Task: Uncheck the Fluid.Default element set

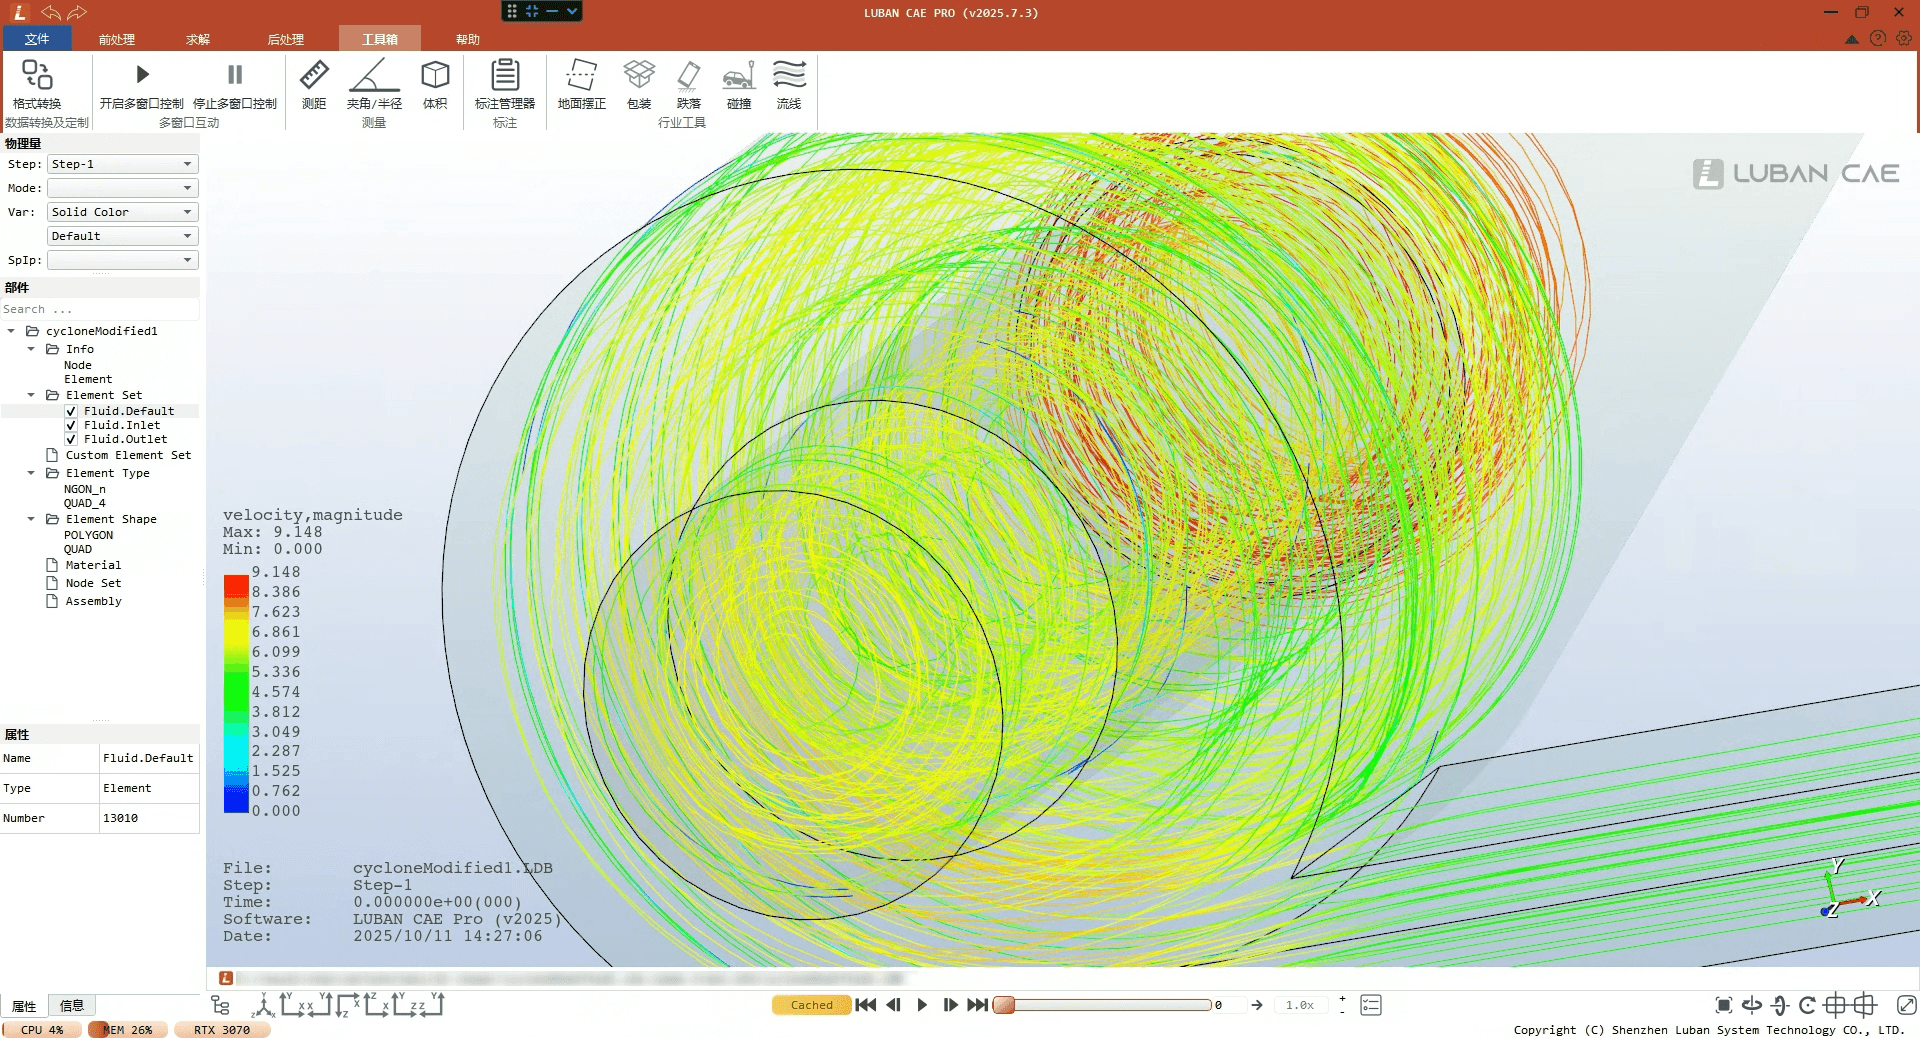Action: coord(71,411)
